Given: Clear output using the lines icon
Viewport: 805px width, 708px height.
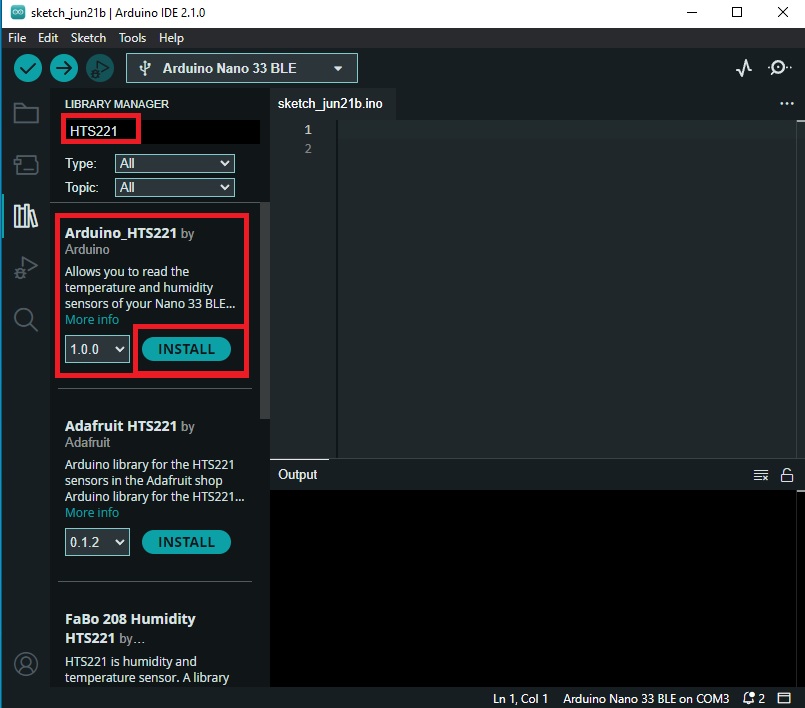Looking at the screenshot, I should click(x=761, y=475).
